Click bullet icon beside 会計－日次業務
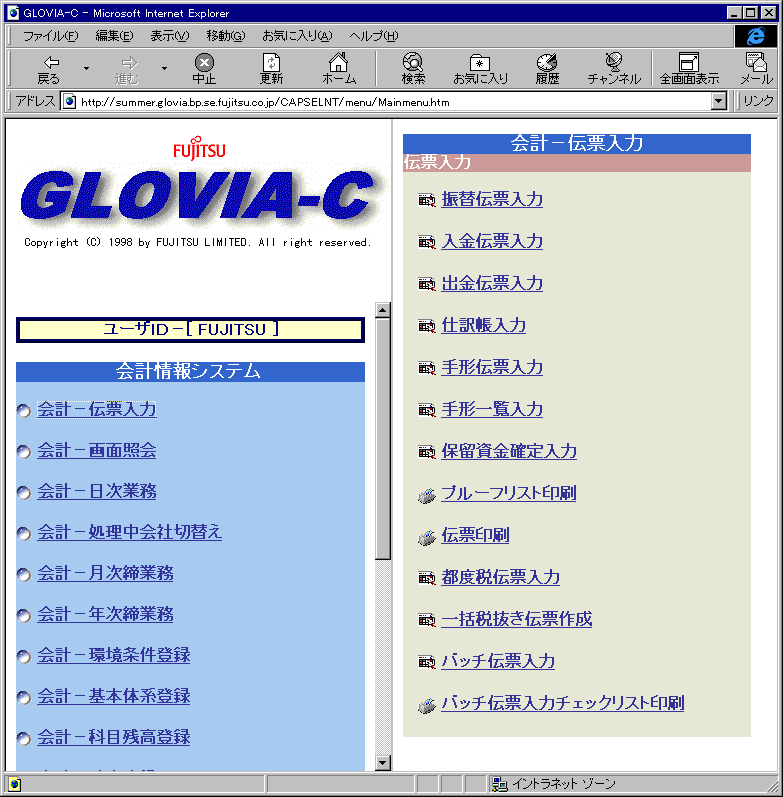 tap(23, 493)
